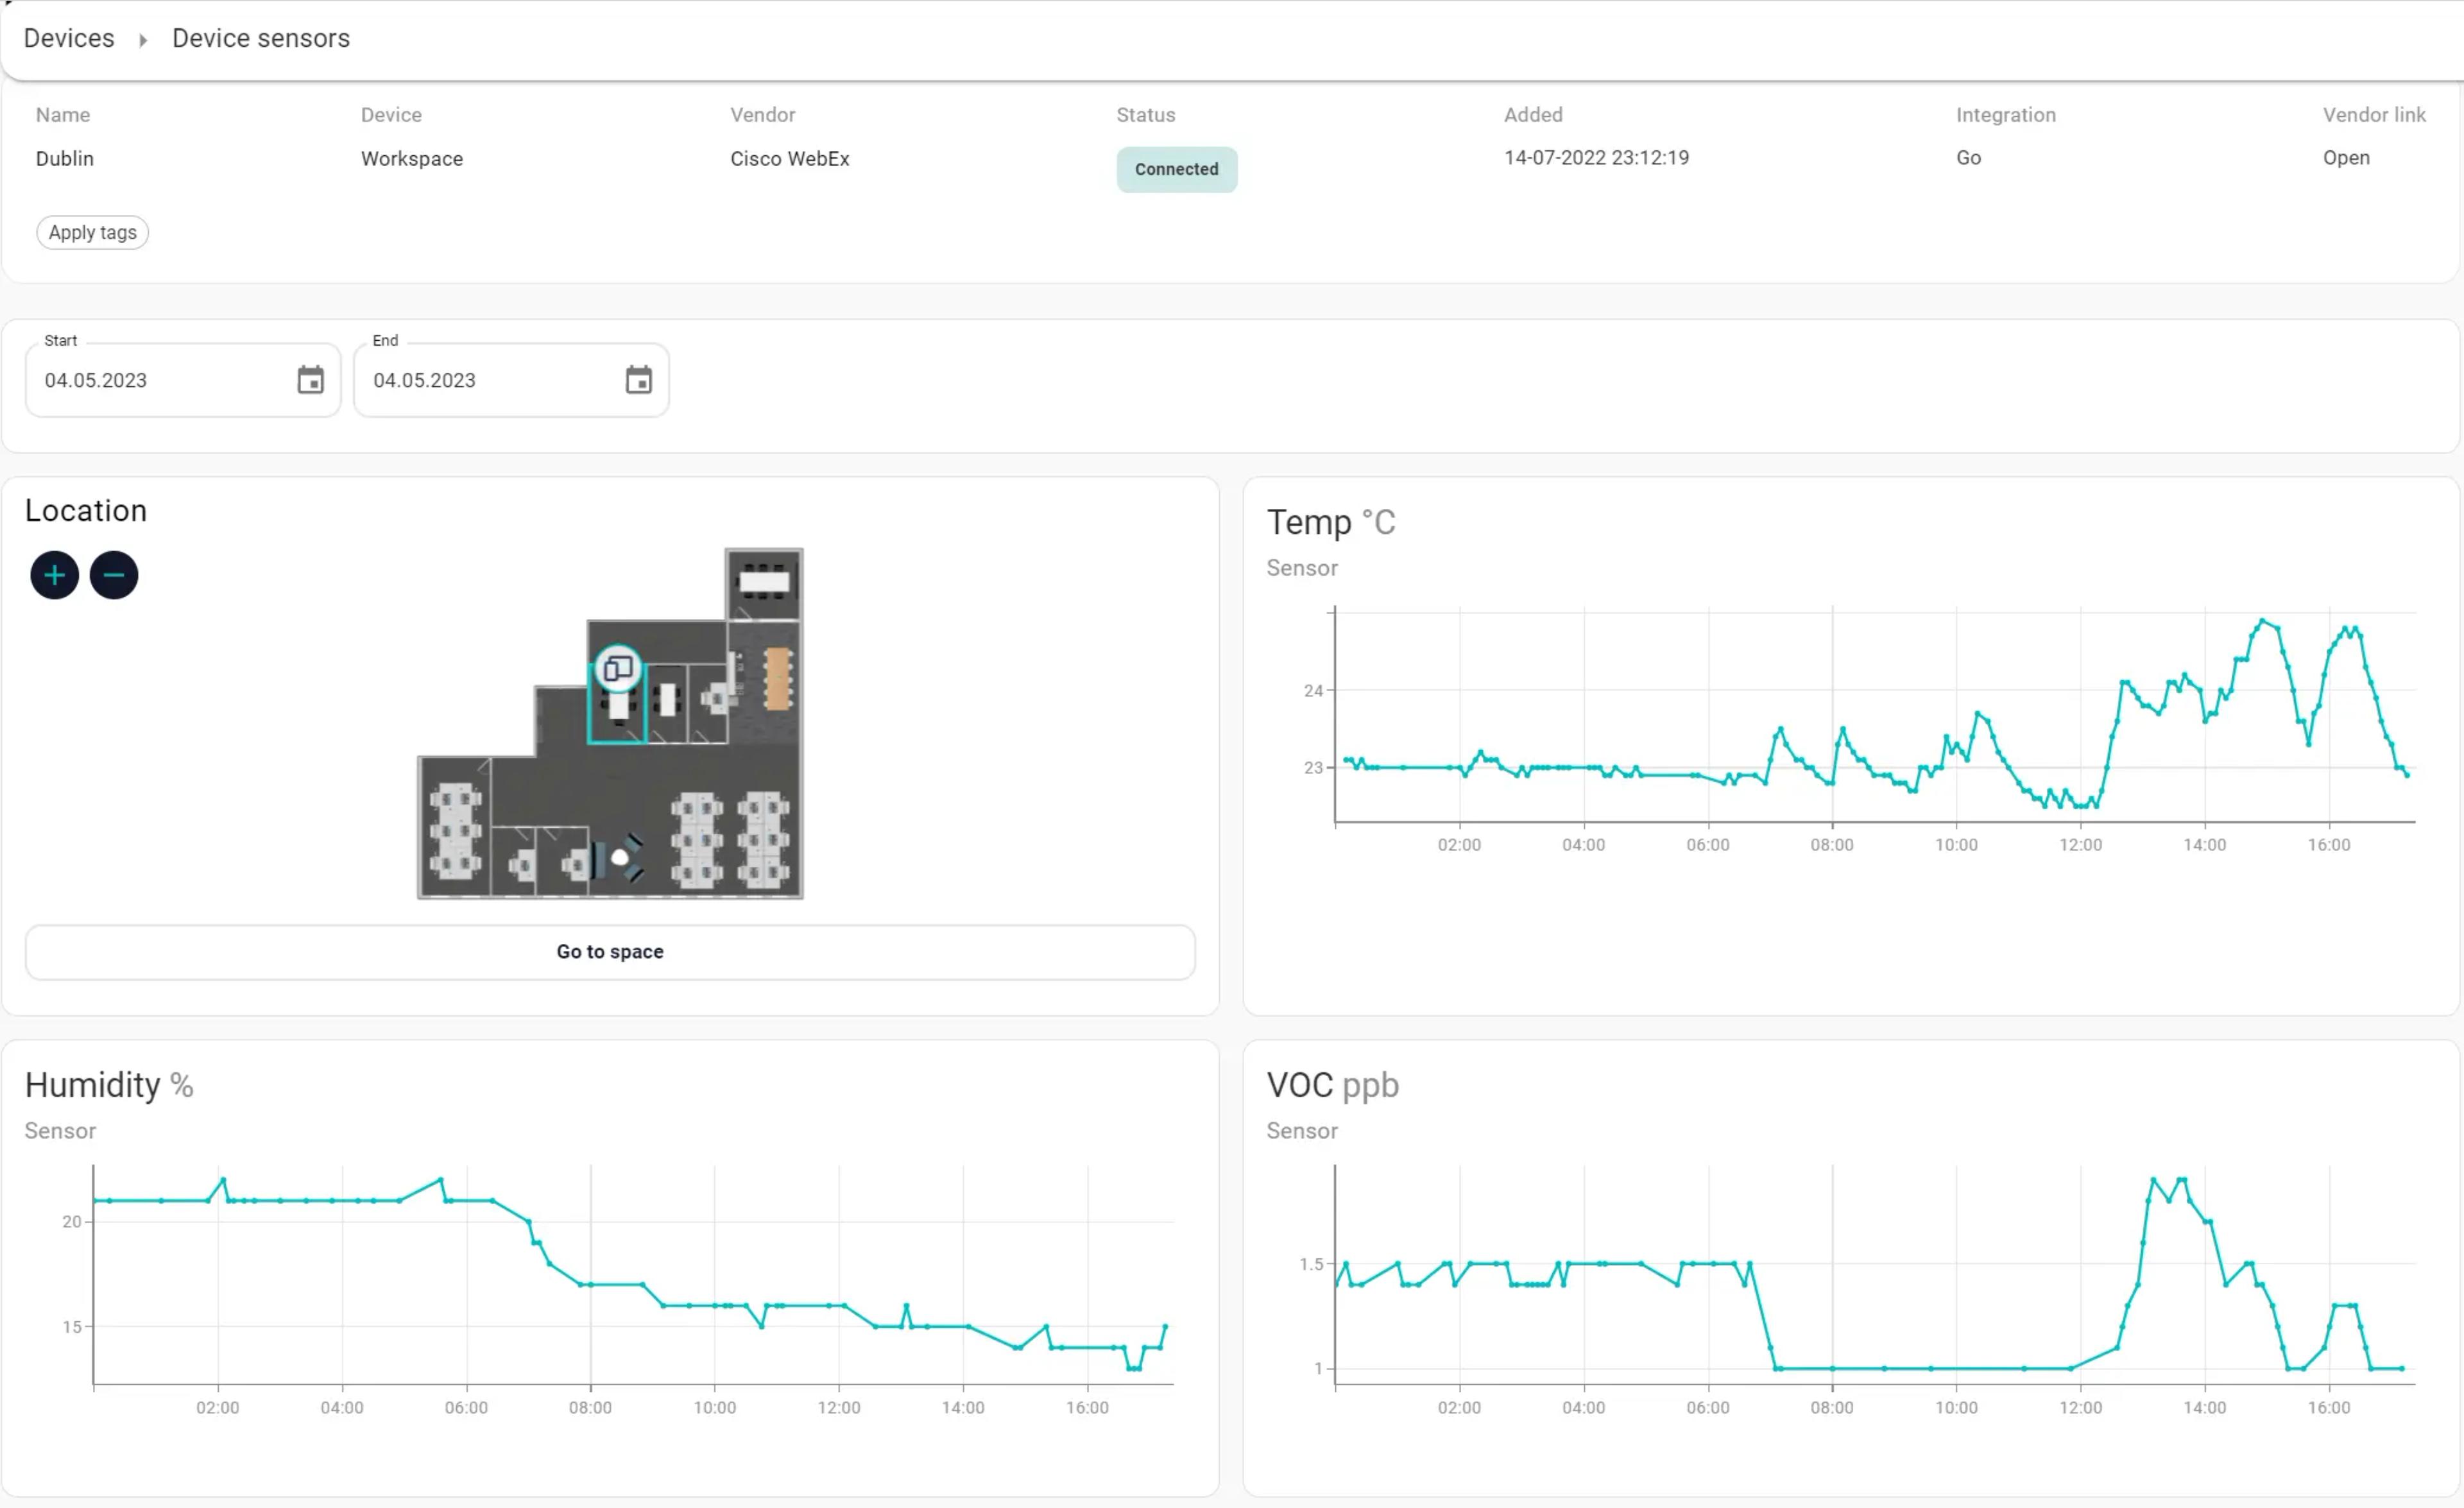This screenshot has width=2464, height=1508.
Task: Click the breadcrumb arrow separator after Devices
Action: click(143, 40)
